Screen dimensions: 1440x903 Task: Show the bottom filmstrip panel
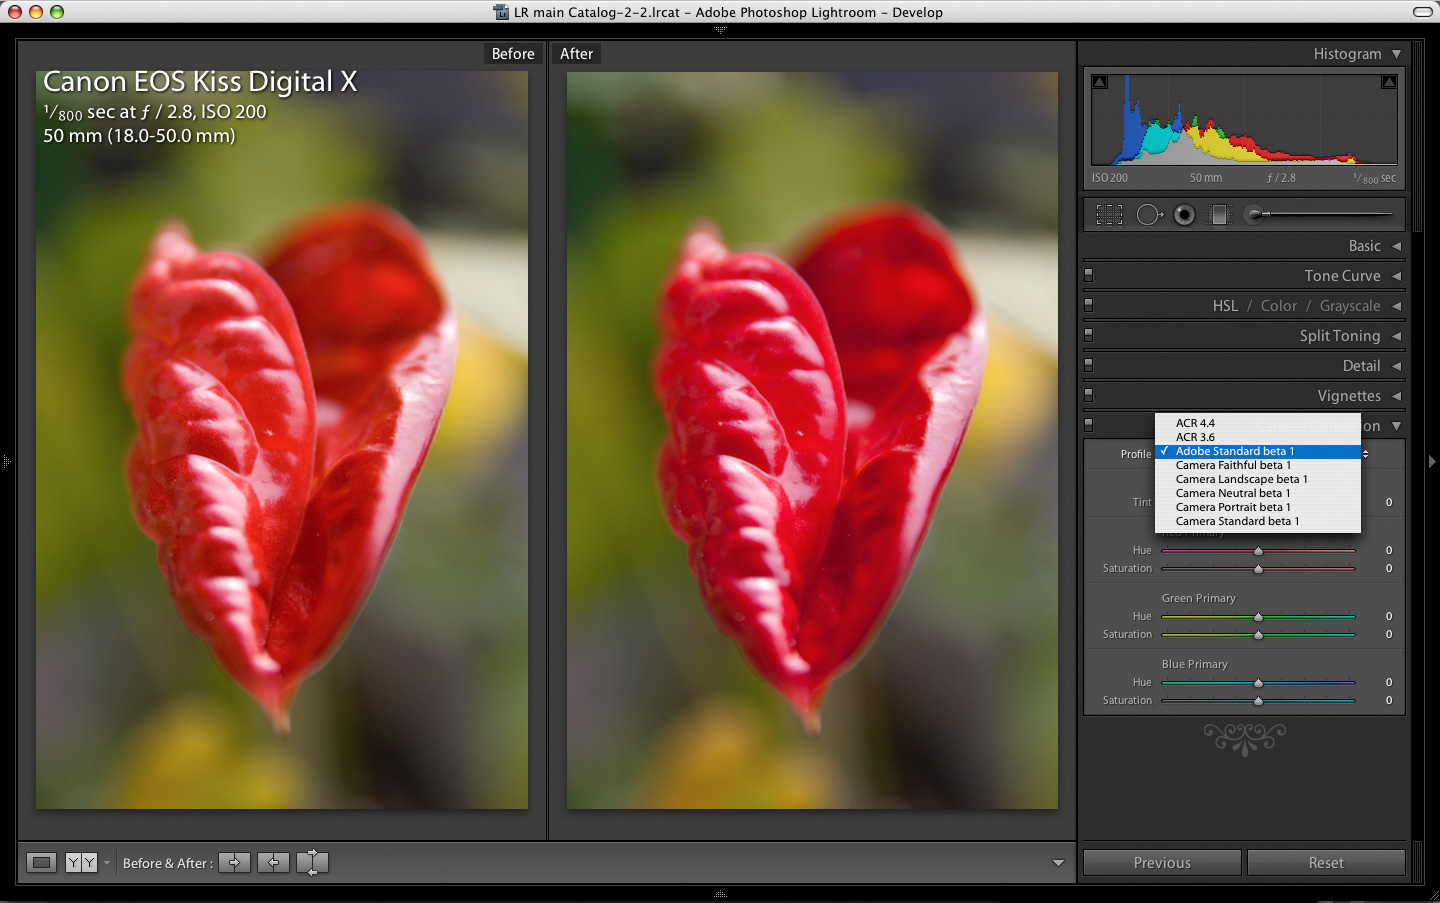click(x=720, y=894)
